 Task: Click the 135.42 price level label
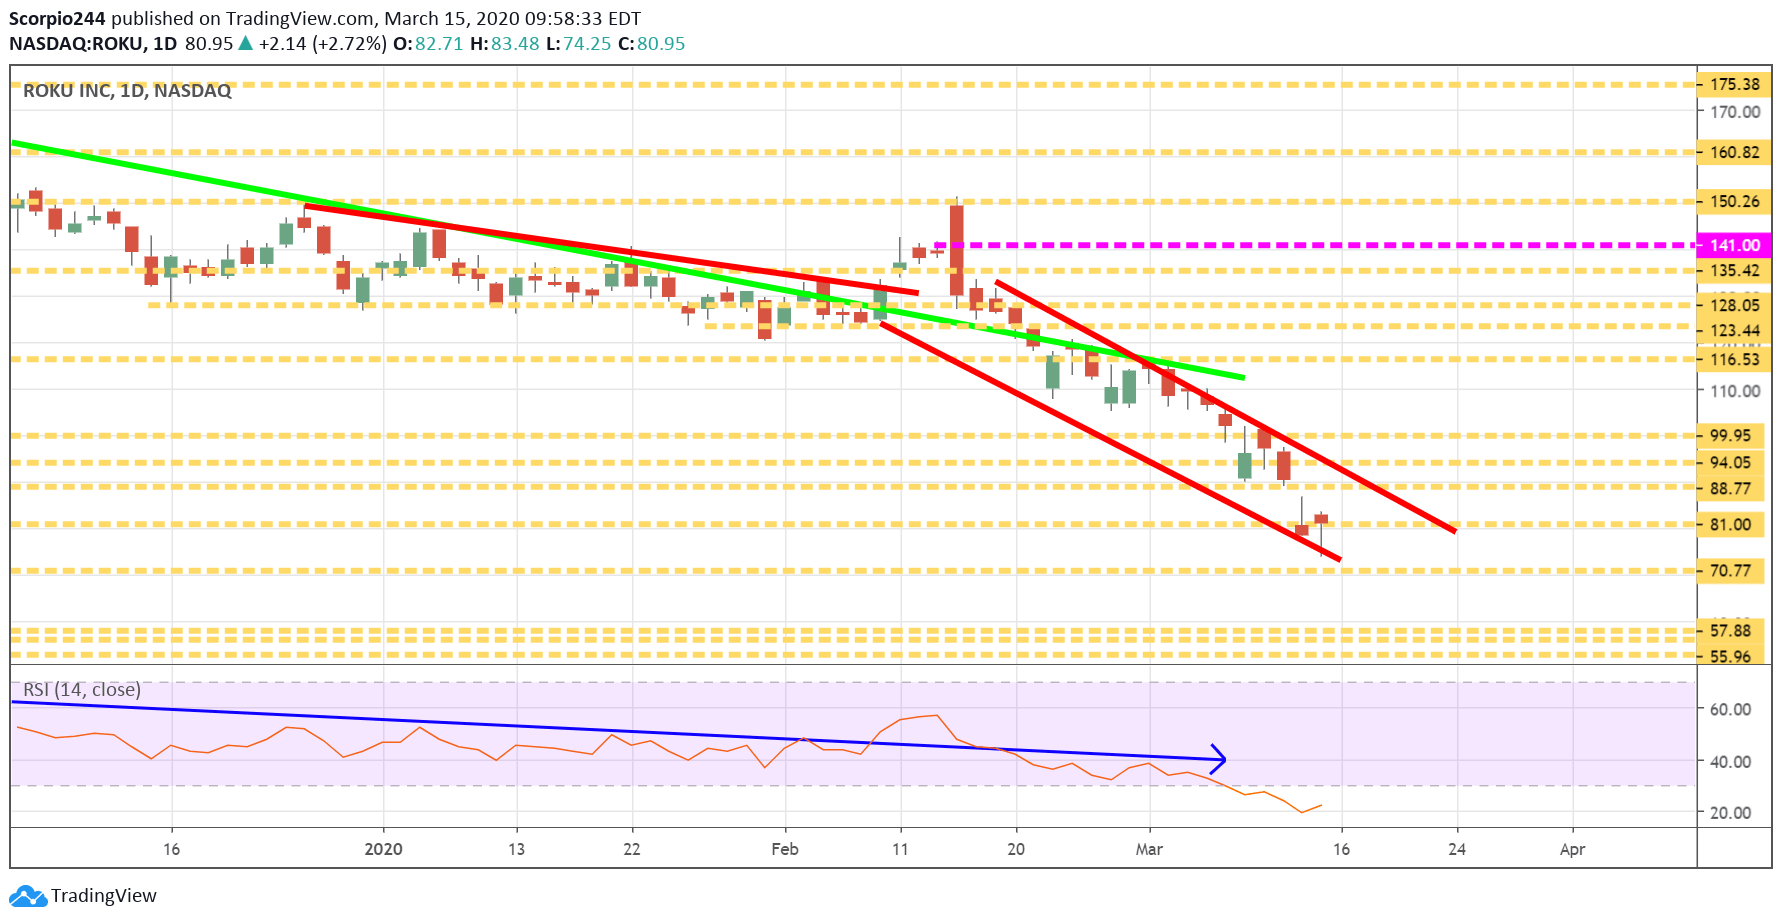click(1734, 271)
